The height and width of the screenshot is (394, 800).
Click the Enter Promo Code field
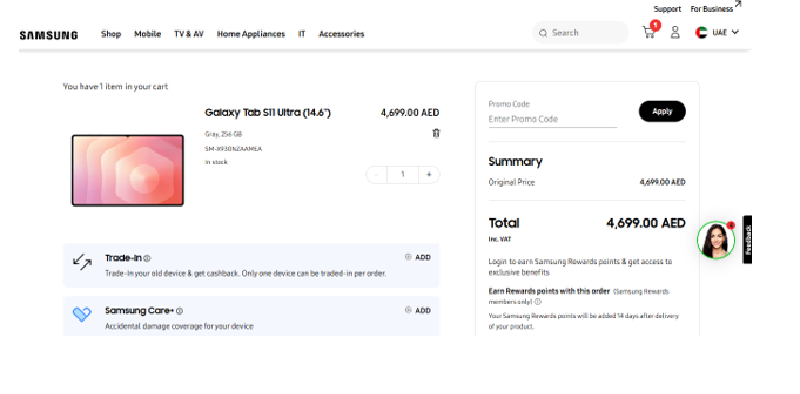[x=553, y=119]
